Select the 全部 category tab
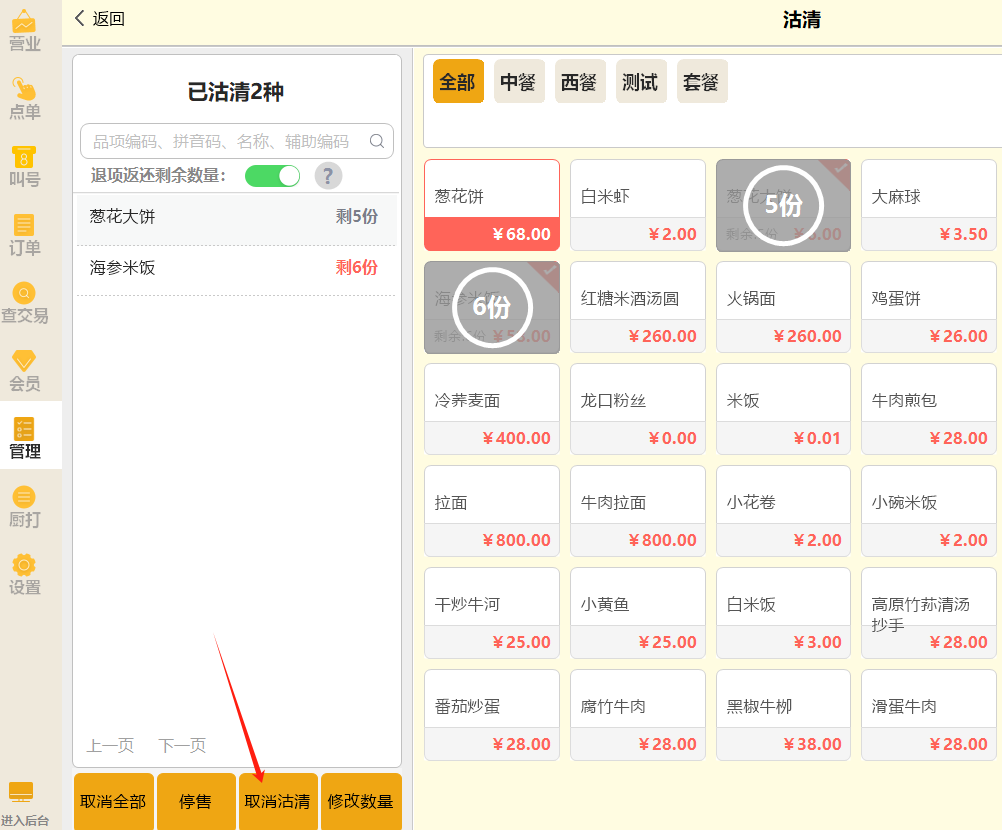Image resolution: width=1002 pixels, height=830 pixels. point(458,81)
